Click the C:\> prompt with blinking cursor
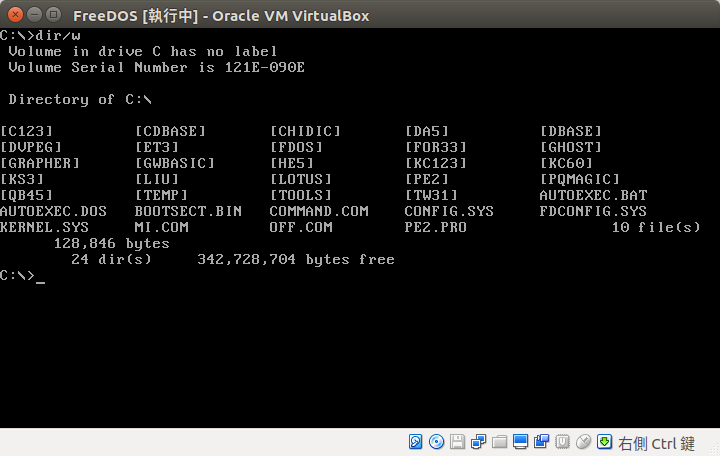The height and width of the screenshot is (456, 720). (x=22, y=276)
